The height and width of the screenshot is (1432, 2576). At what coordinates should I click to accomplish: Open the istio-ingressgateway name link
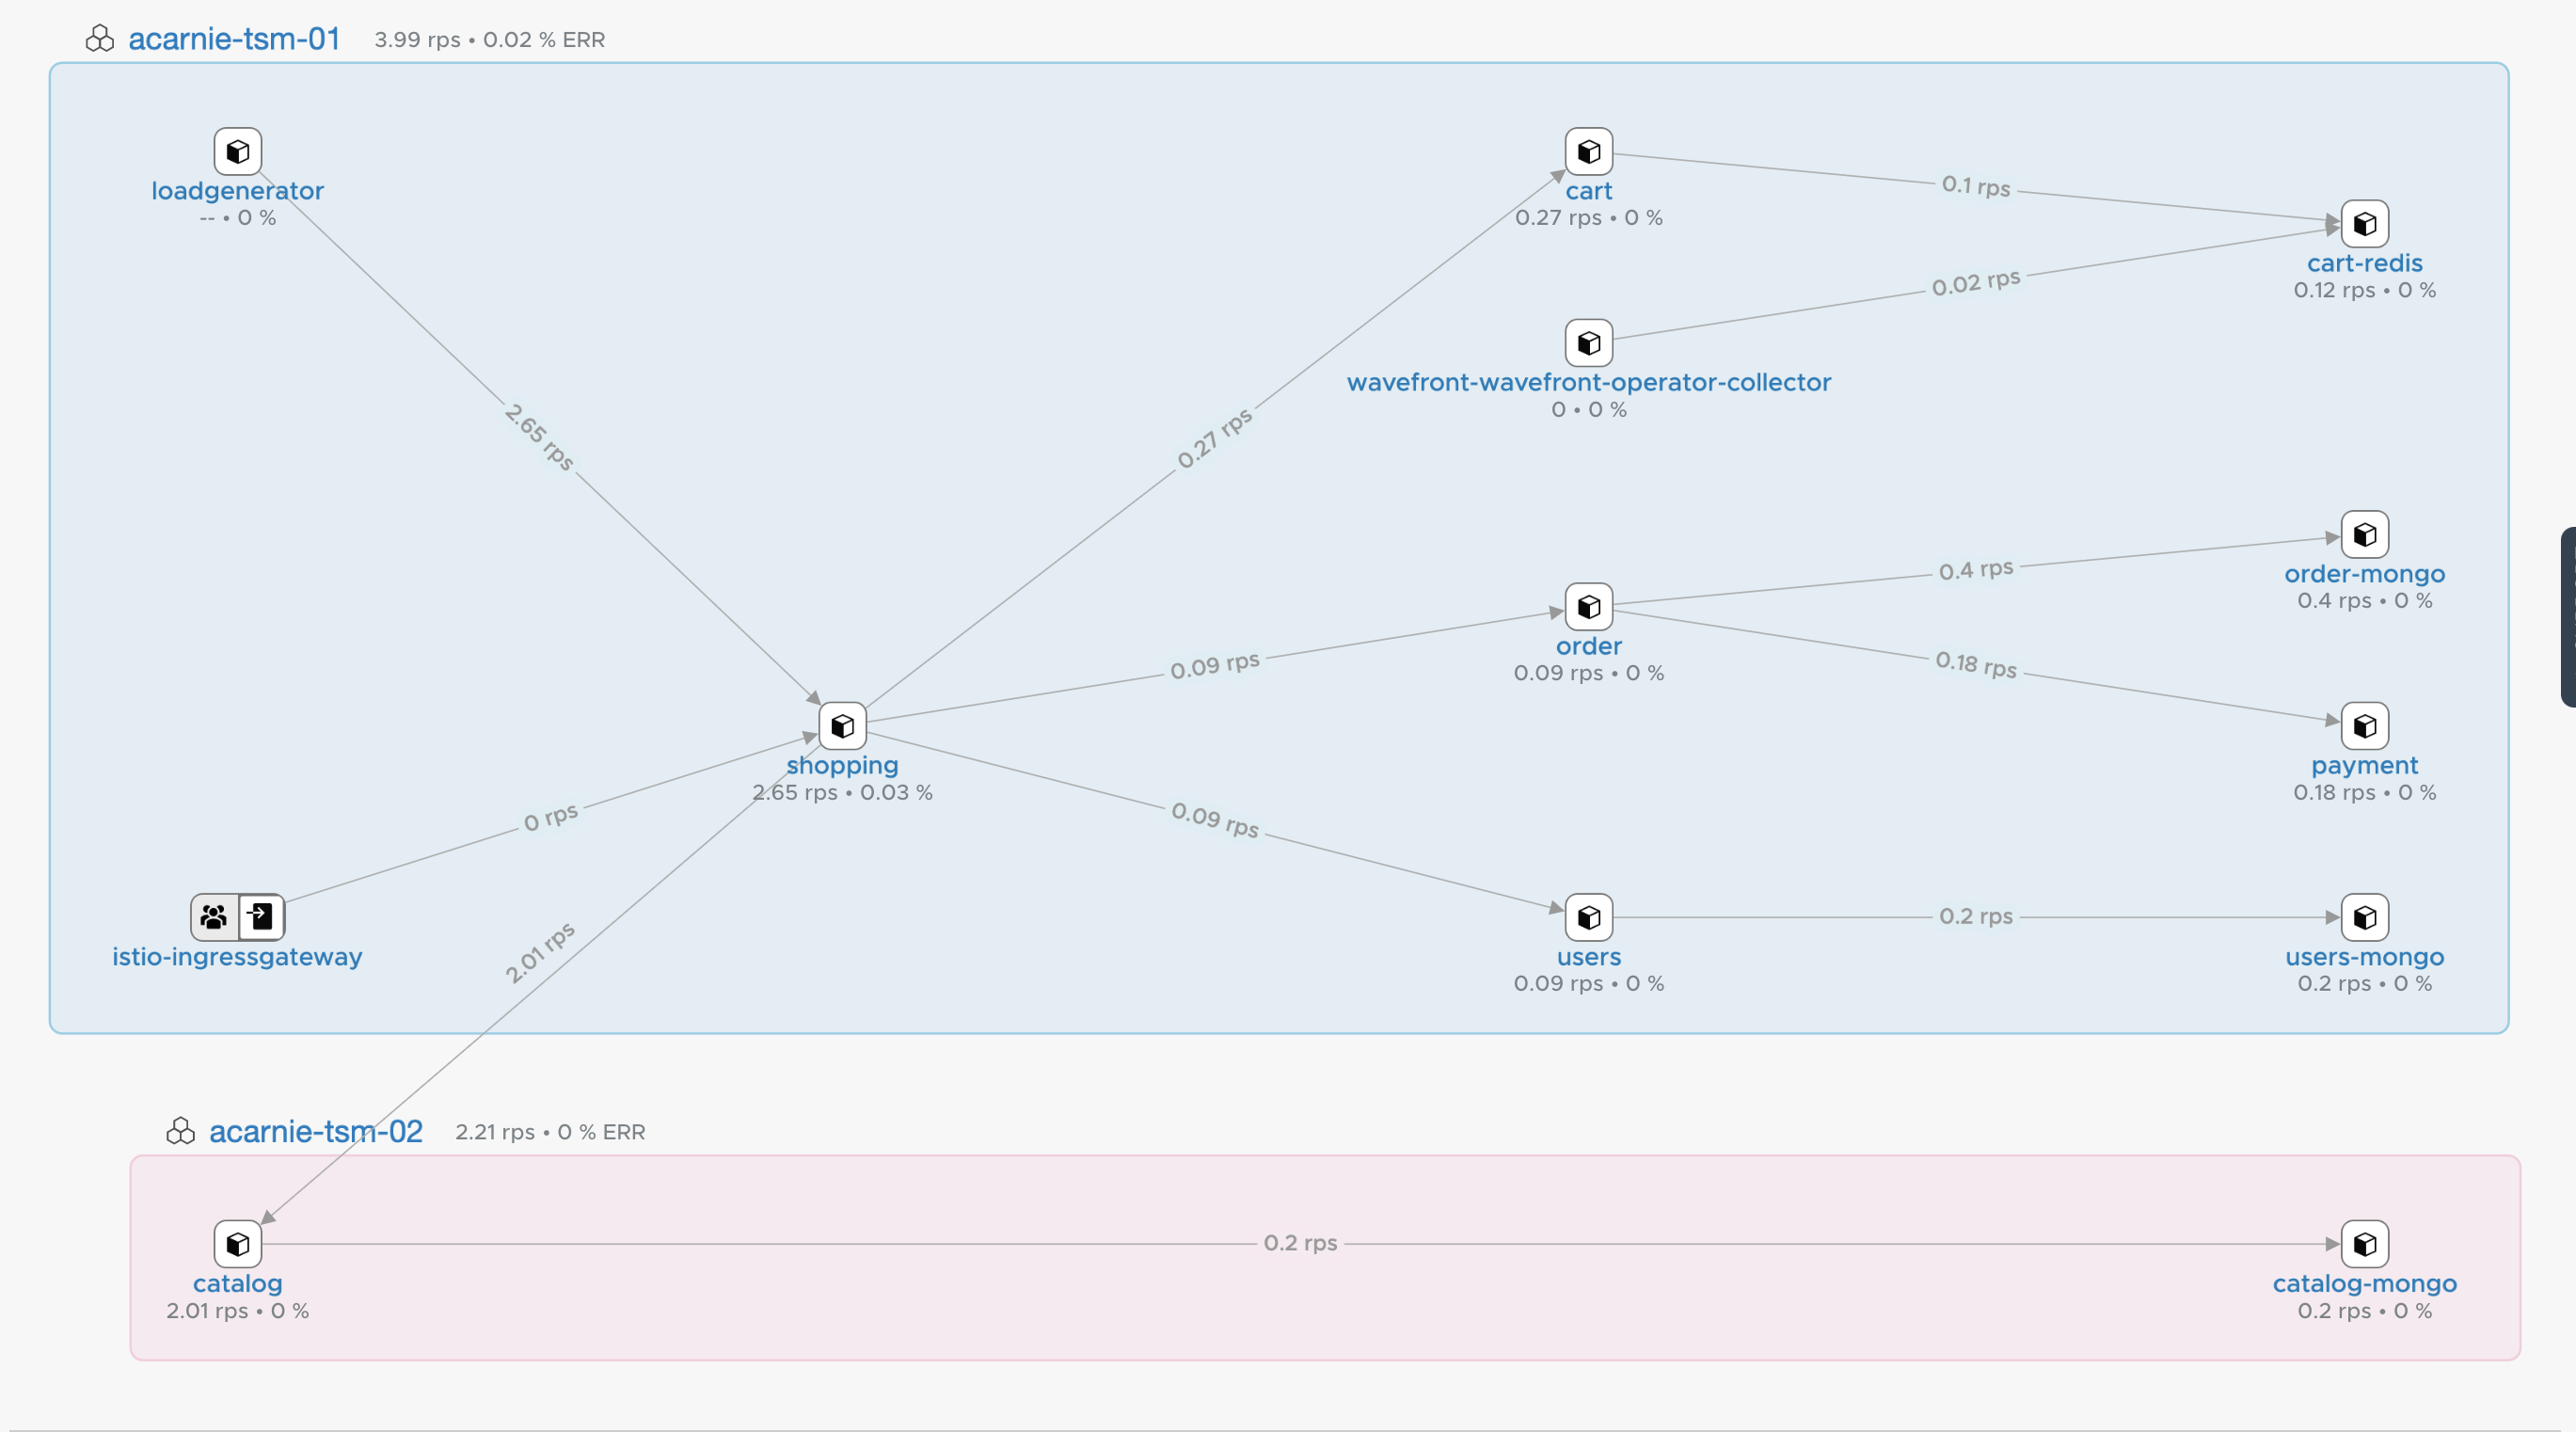point(237,956)
